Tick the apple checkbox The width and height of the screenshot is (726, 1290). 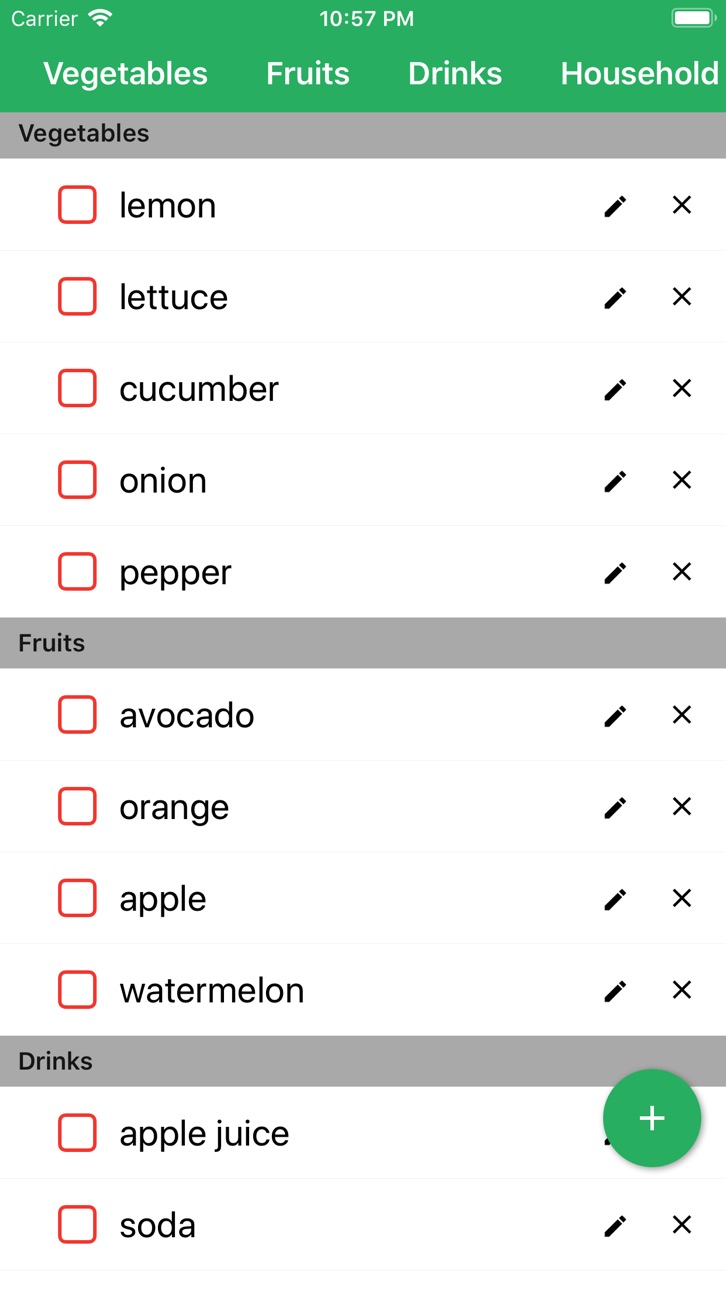click(x=77, y=898)
